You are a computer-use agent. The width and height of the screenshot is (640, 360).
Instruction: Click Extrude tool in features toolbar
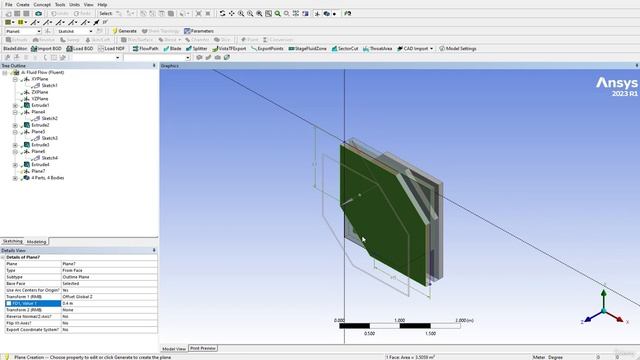coord(16,40)
